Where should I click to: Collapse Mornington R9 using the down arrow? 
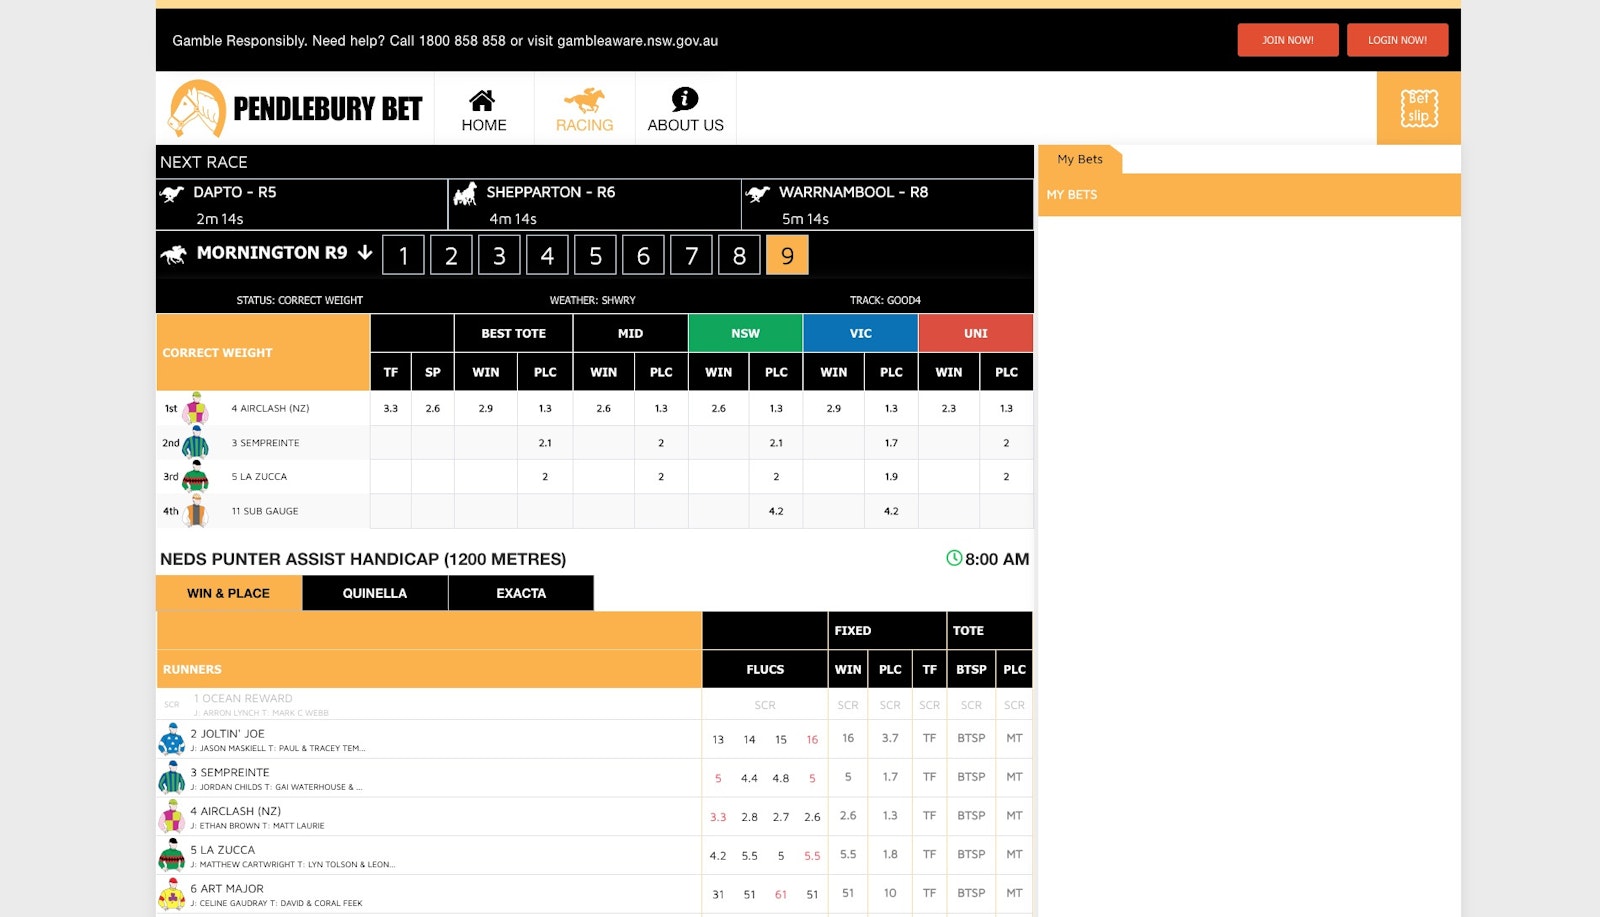click(x=365, y=253)
